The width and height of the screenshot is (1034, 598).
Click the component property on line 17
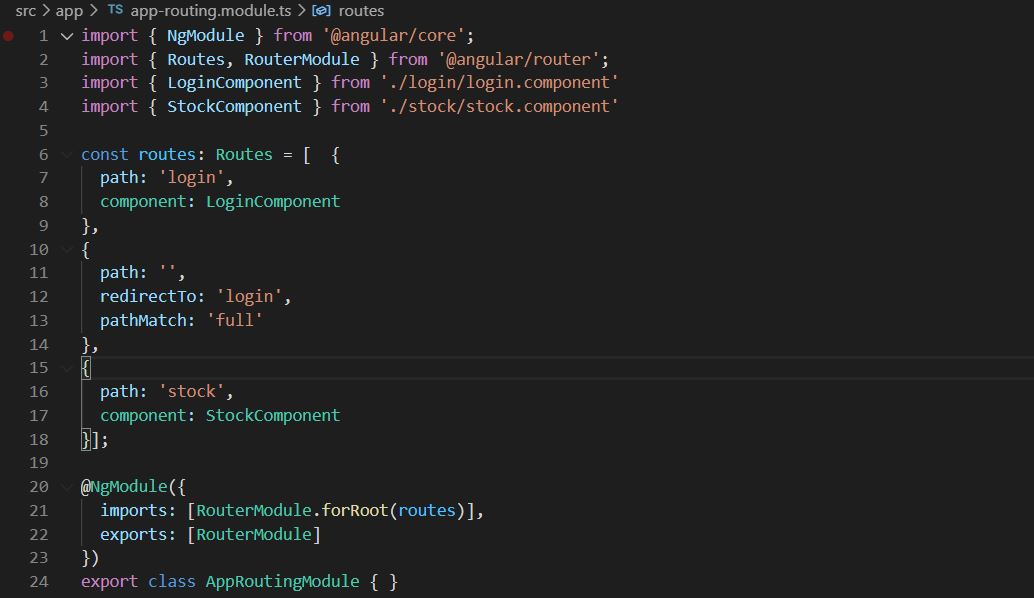pos(144,416)
